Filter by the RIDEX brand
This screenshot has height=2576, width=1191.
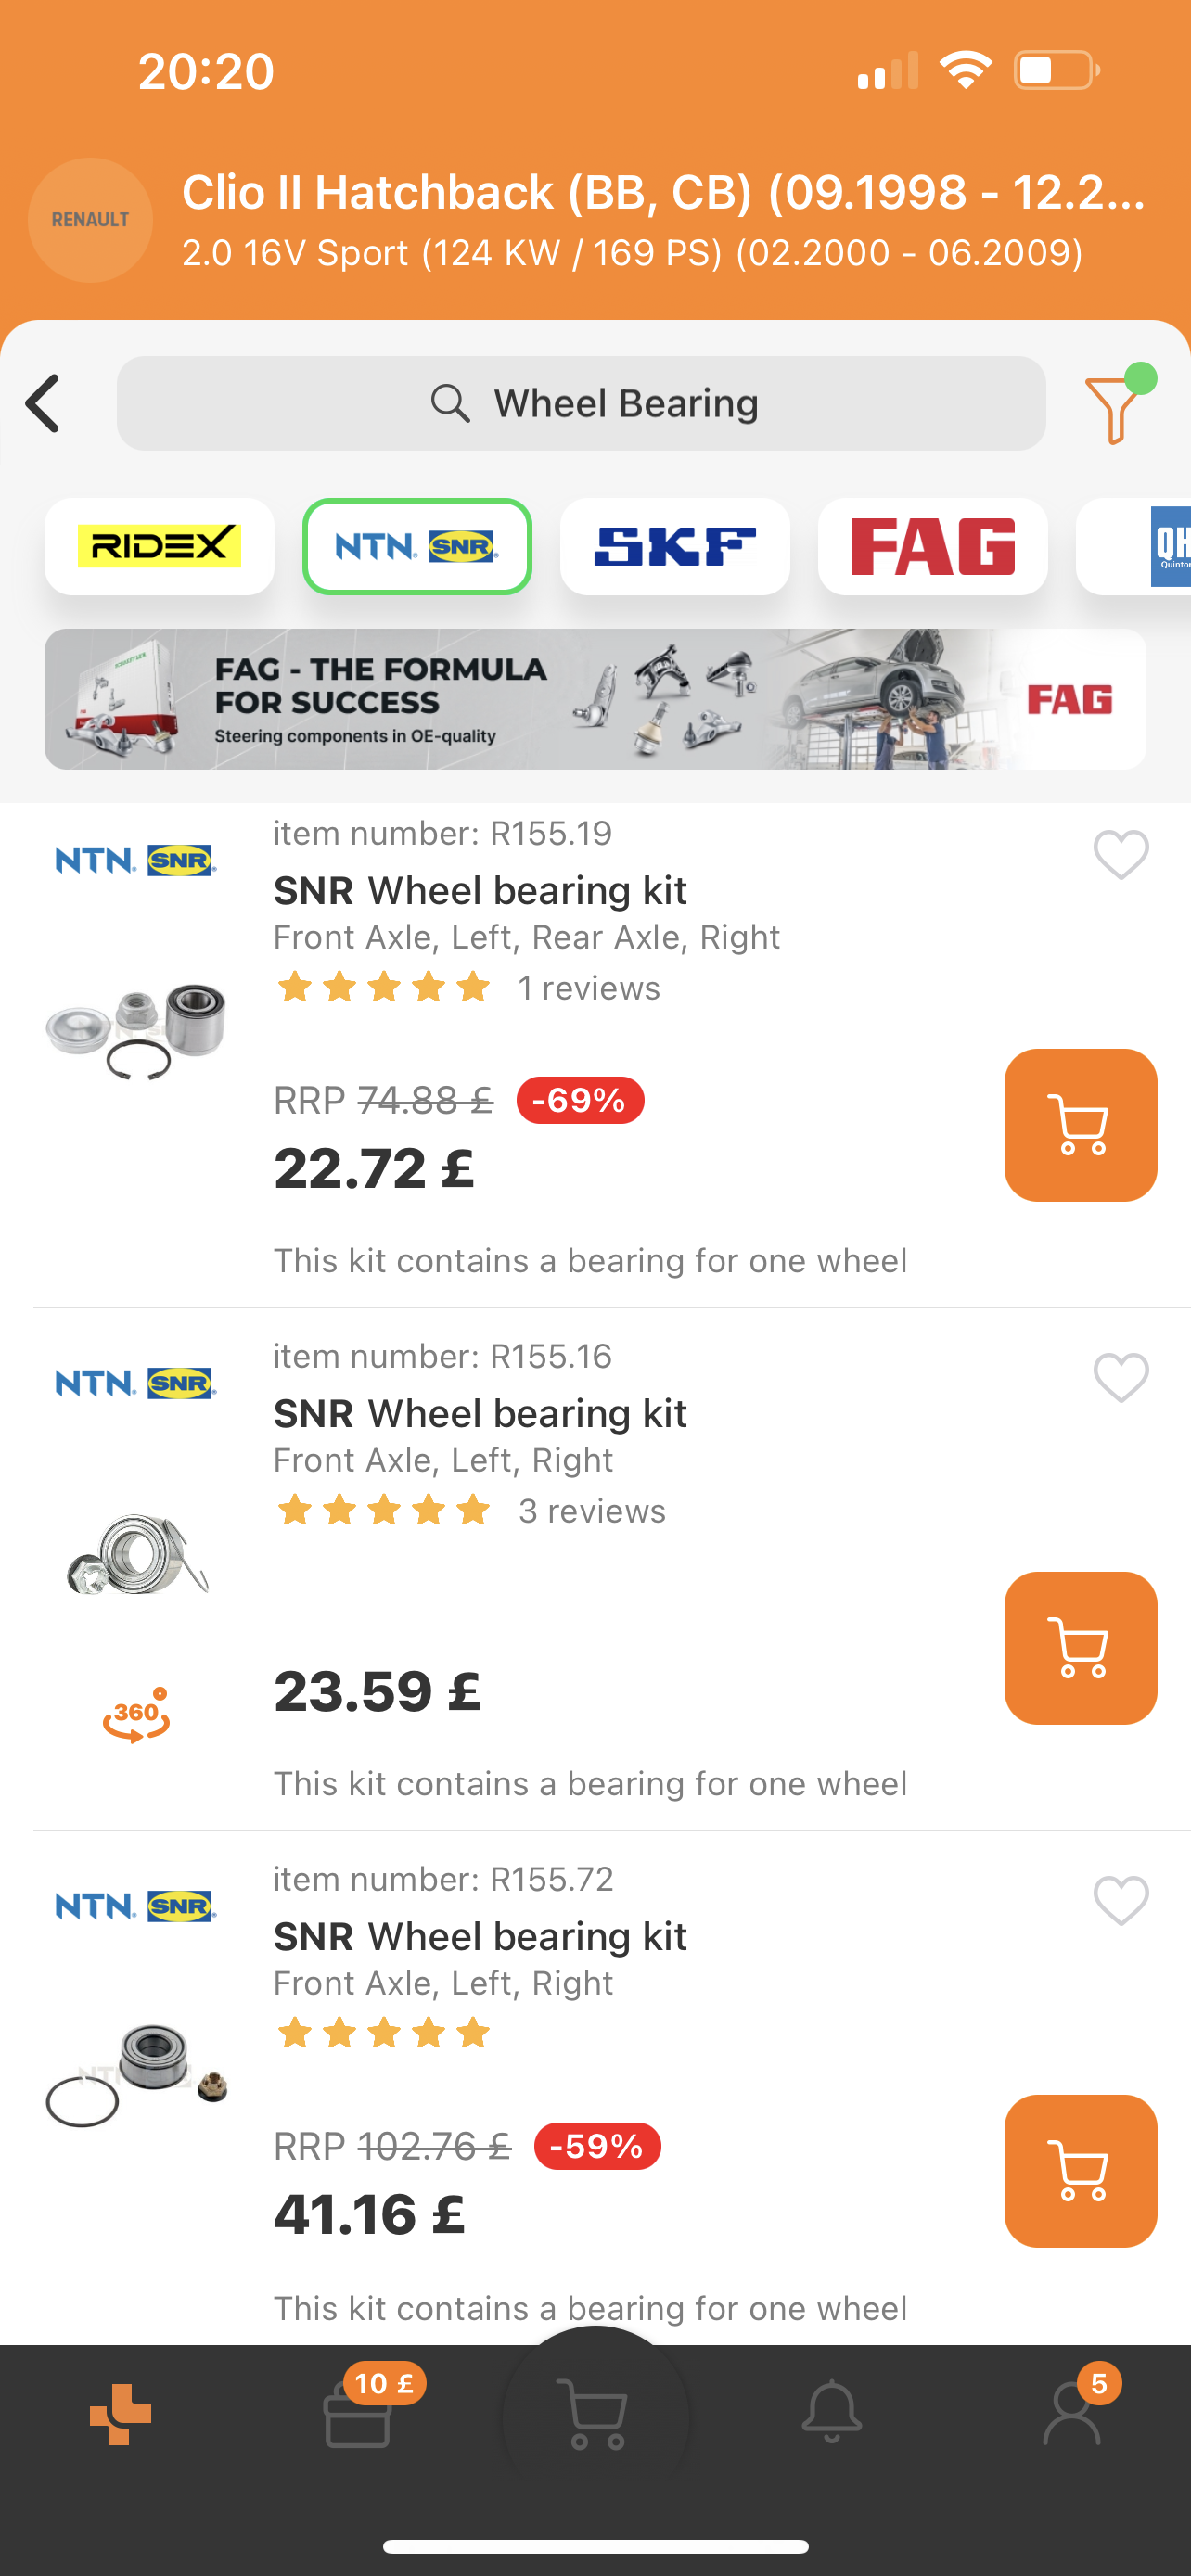pos(160,547)
